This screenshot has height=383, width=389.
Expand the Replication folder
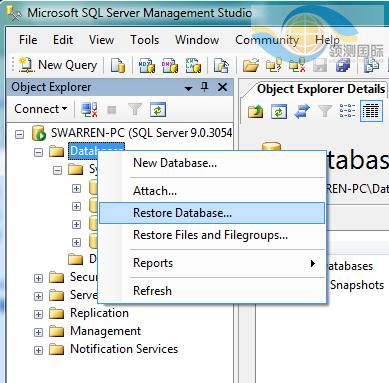pyautogui.click(x=38, y=314)
